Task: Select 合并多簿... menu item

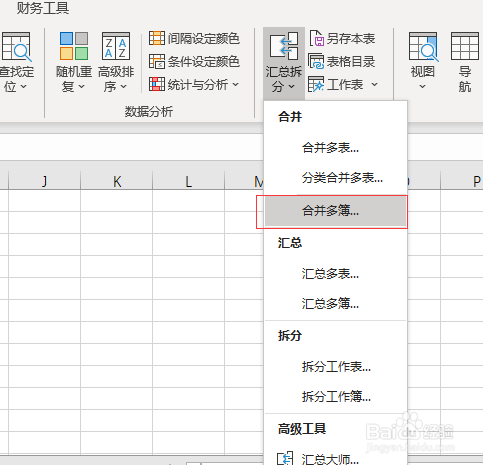Action: pyautogui.click(x=336, y=211)
